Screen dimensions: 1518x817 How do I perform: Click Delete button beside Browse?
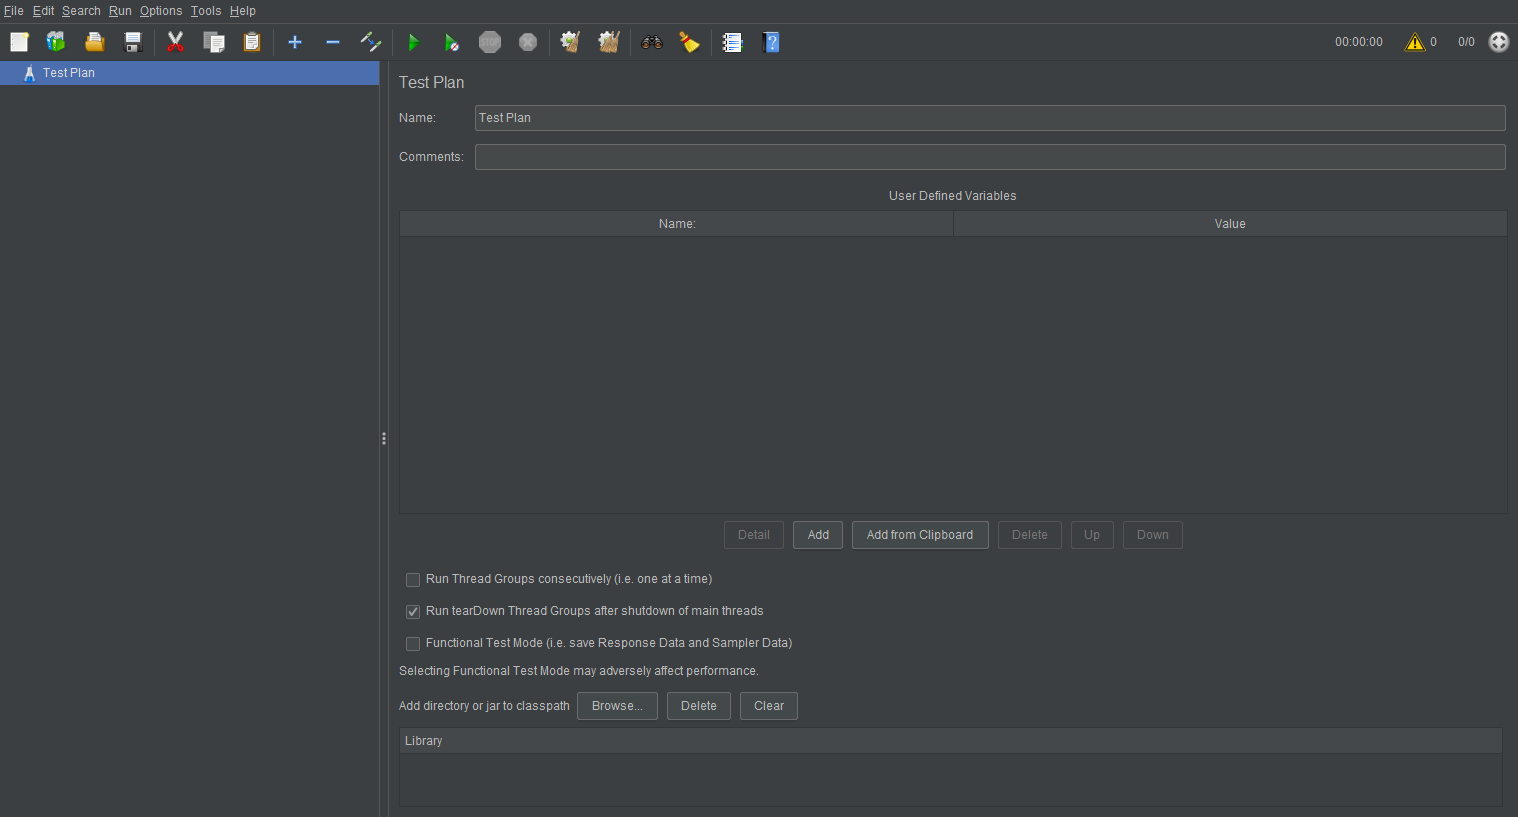699,706
